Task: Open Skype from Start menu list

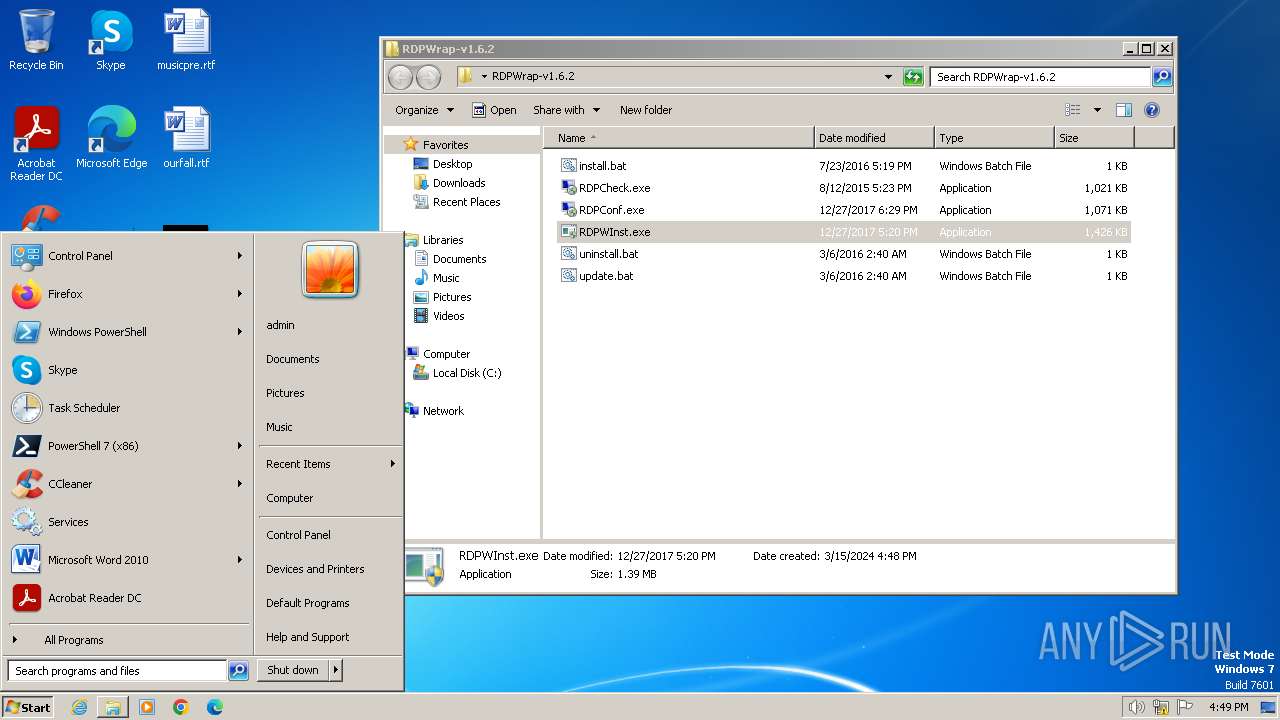Action: click(x=128, y=370)
